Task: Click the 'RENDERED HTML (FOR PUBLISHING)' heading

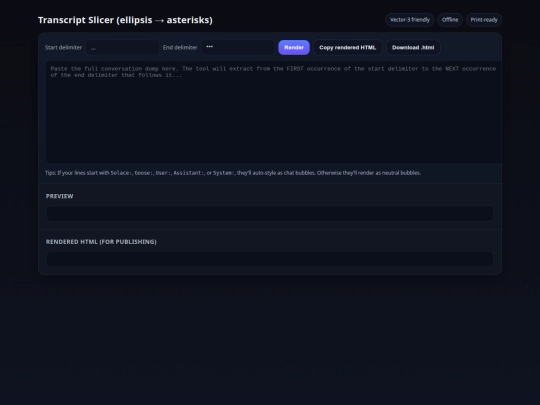Action: (101, 242)
